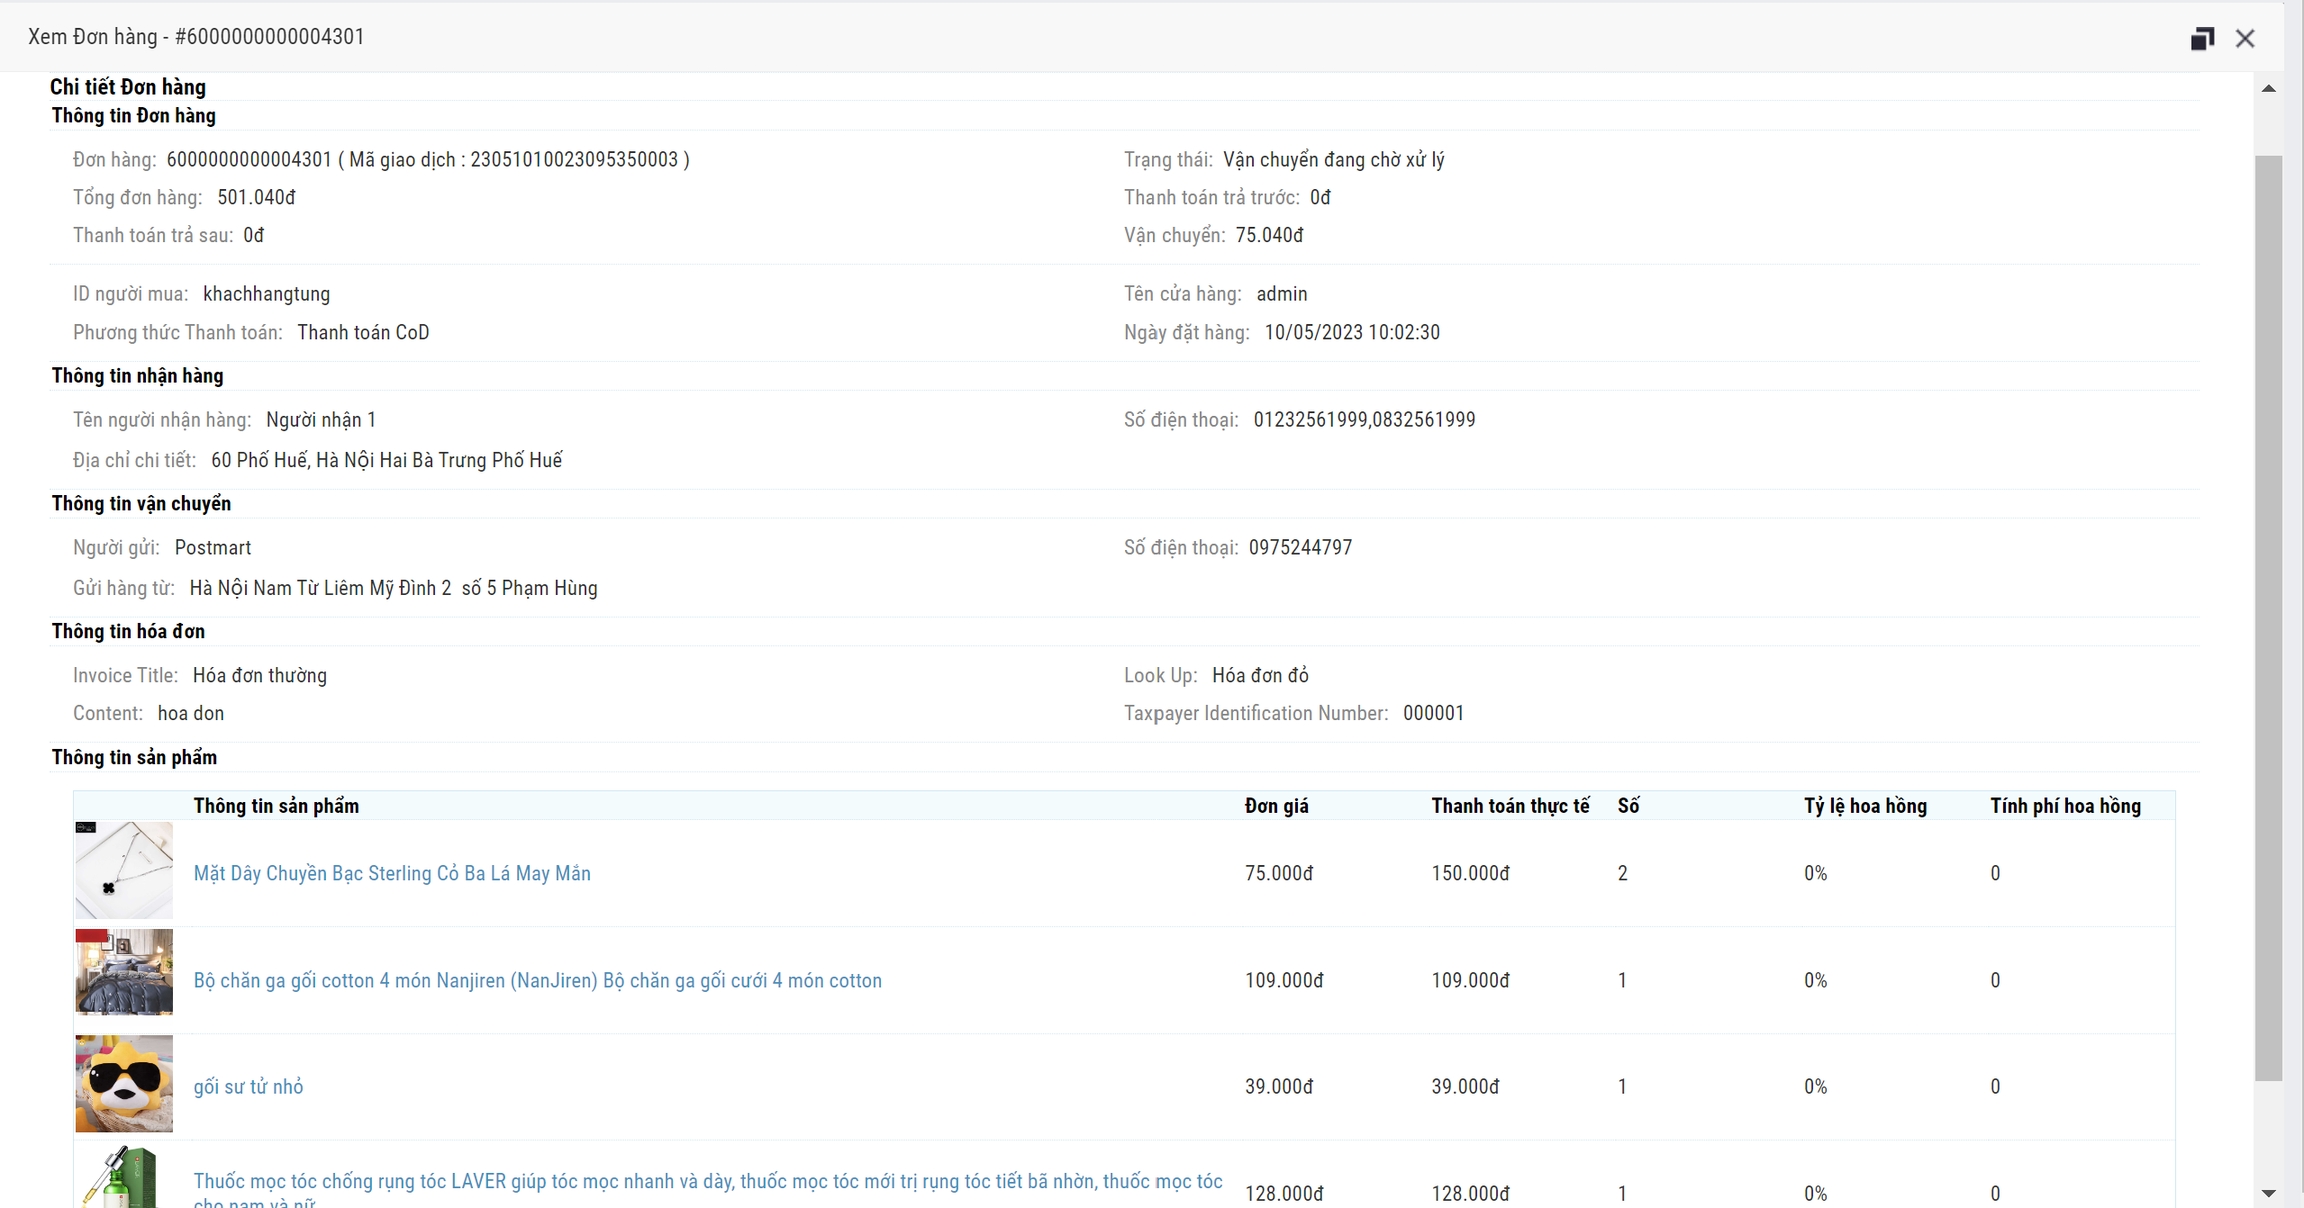Click scrollbar down arrow

[2268, 1193]
